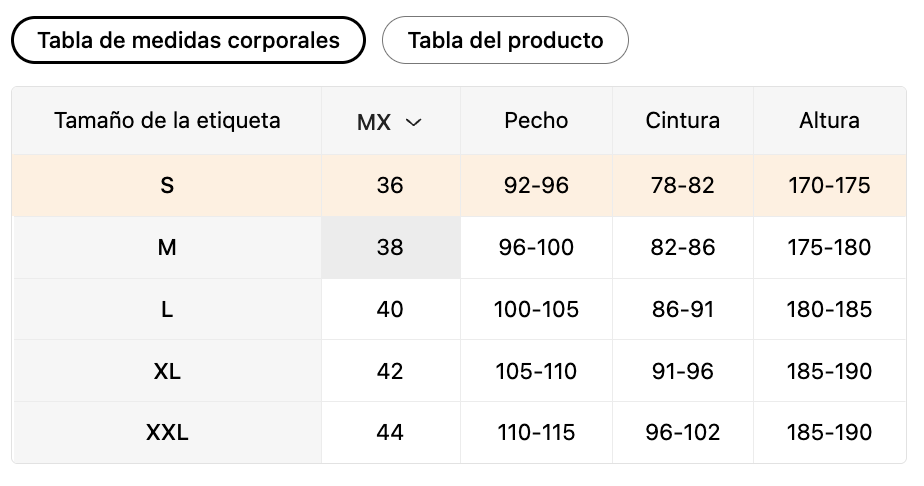Select the XXL size label cell

coord(167,432)
